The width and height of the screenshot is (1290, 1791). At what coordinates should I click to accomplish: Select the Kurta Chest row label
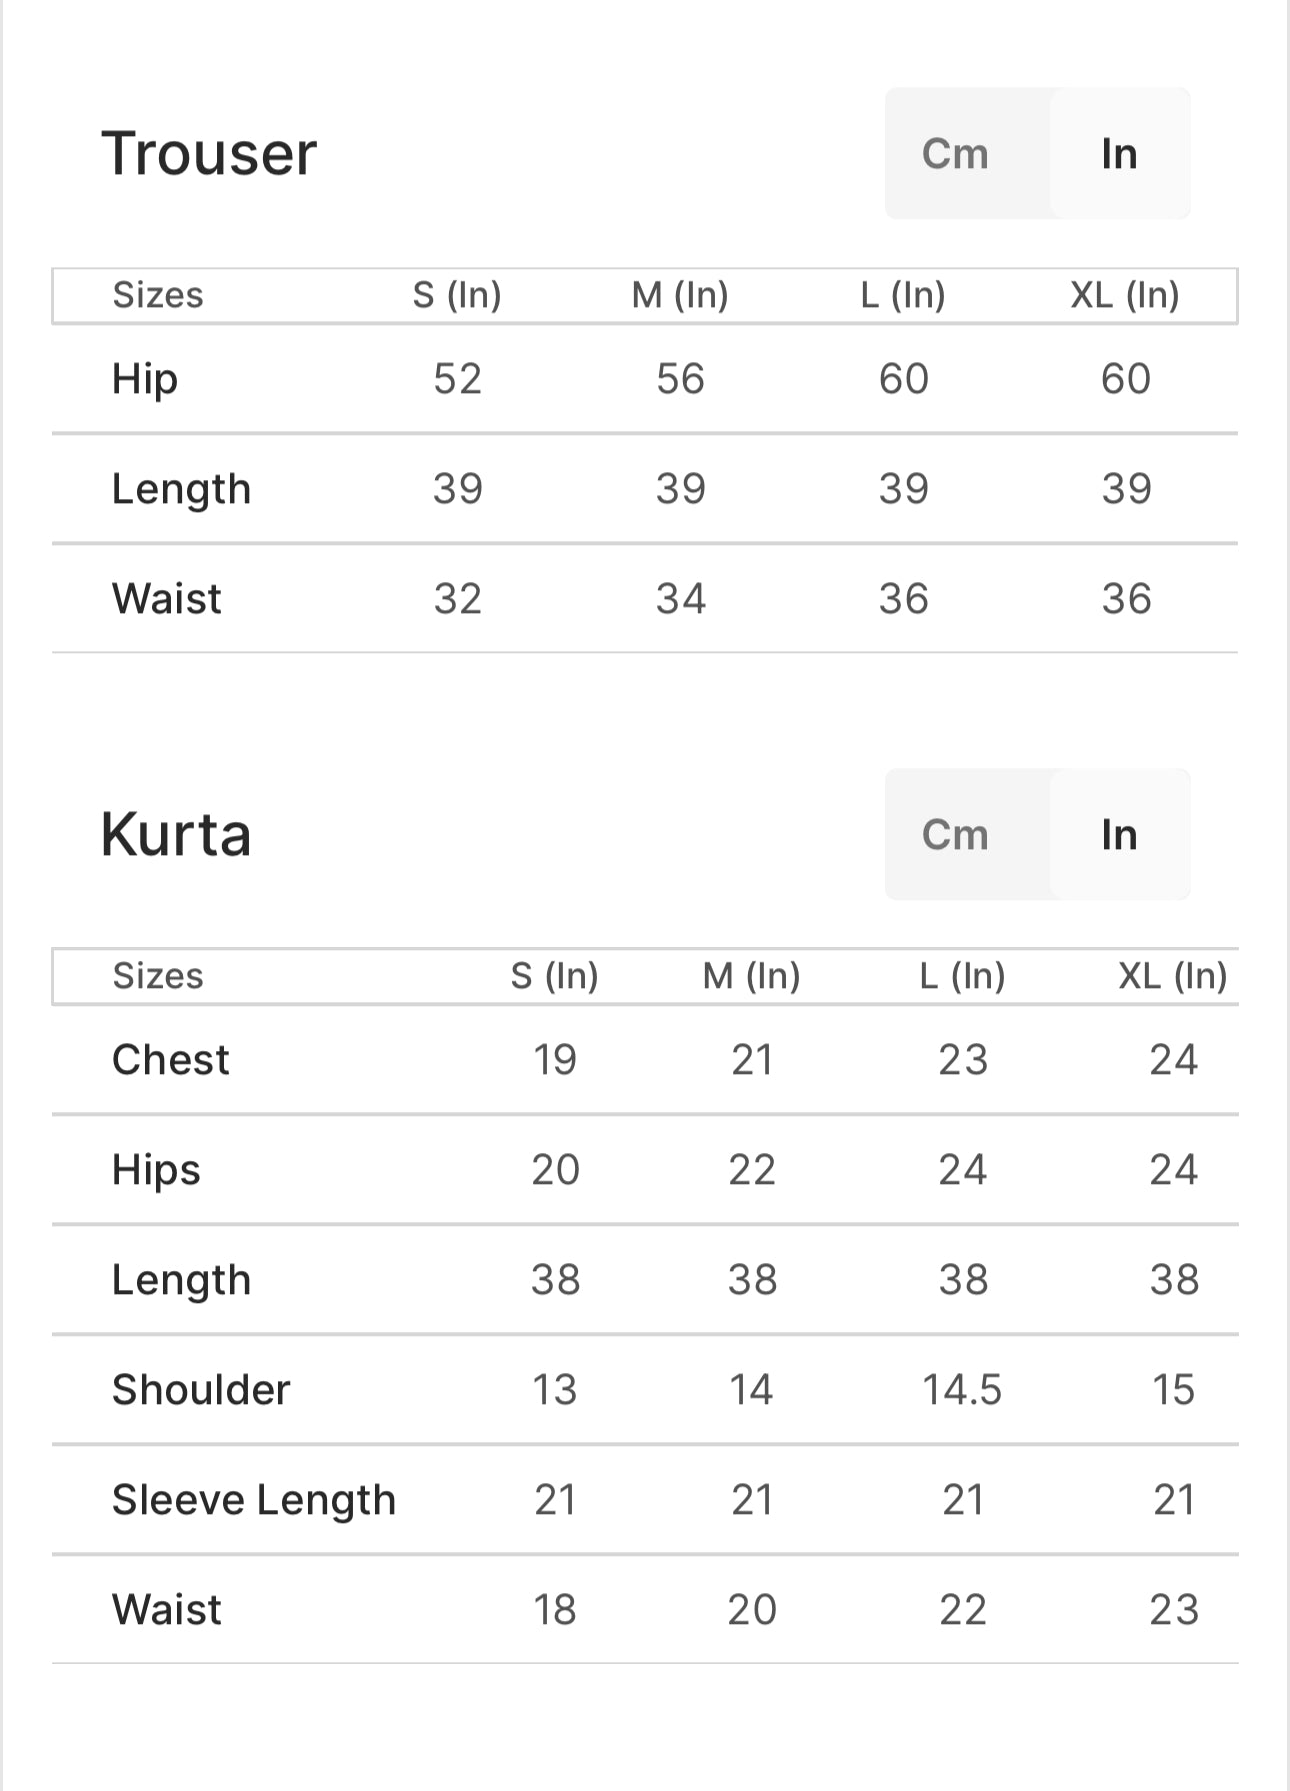coord(171,1060)
